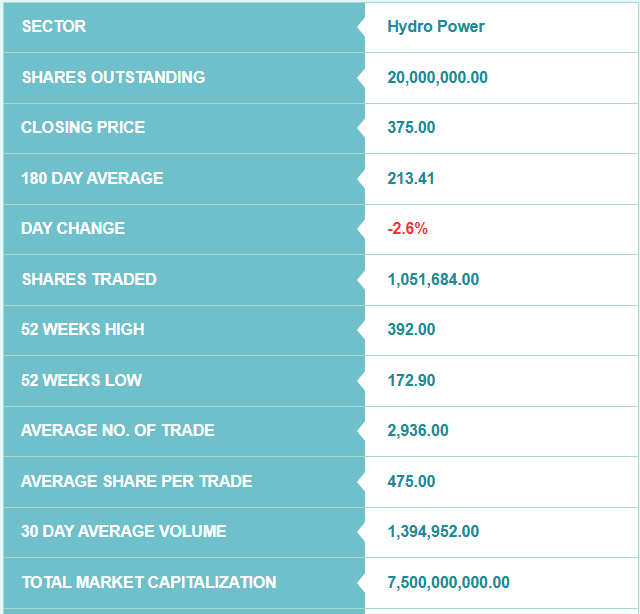
Task: Click the 1,394,952.00 average volume value
Action: pyautogui.click(x=433, y=531)
